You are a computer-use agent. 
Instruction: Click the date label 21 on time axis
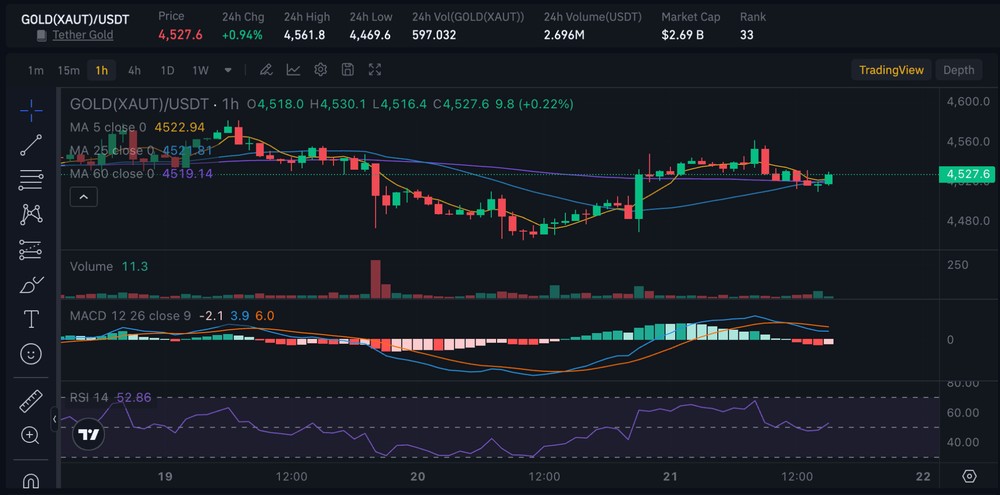click(x=670, y=477)
